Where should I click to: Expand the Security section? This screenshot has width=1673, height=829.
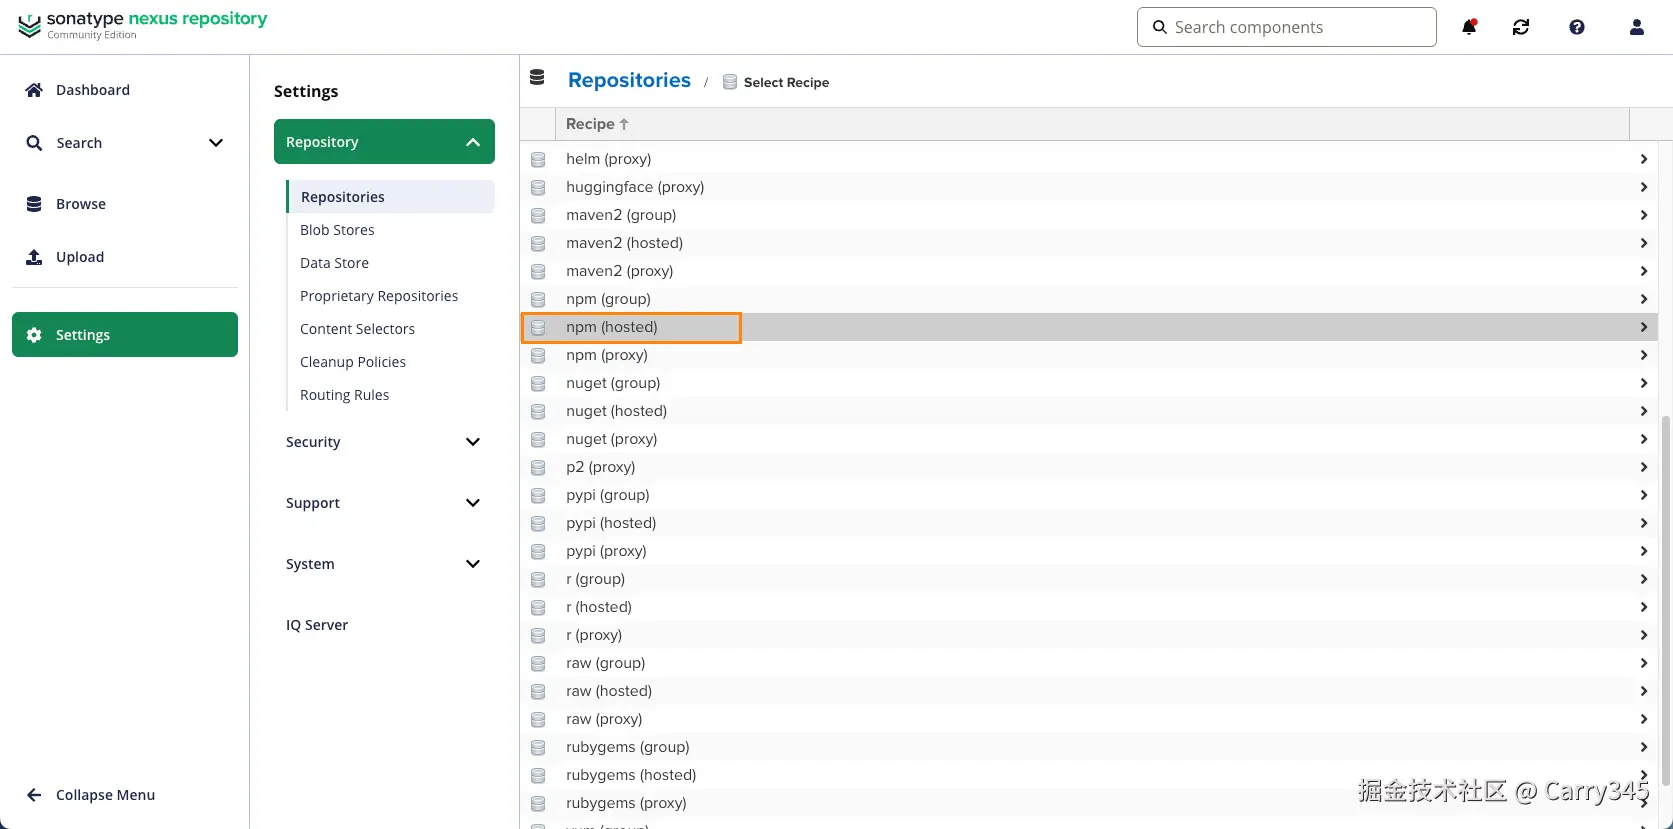coord(473,442)
